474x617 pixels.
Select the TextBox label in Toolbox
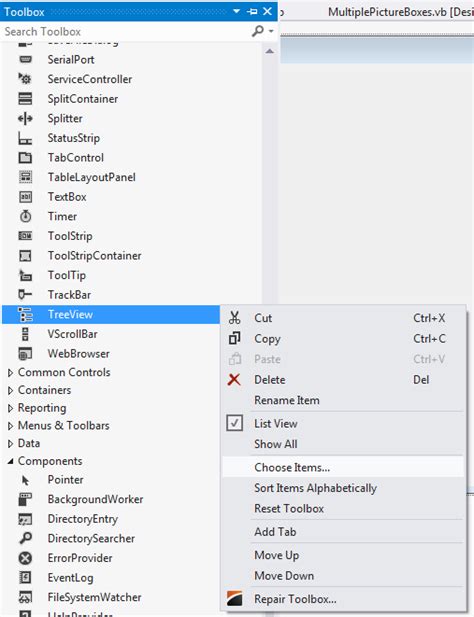67,197
